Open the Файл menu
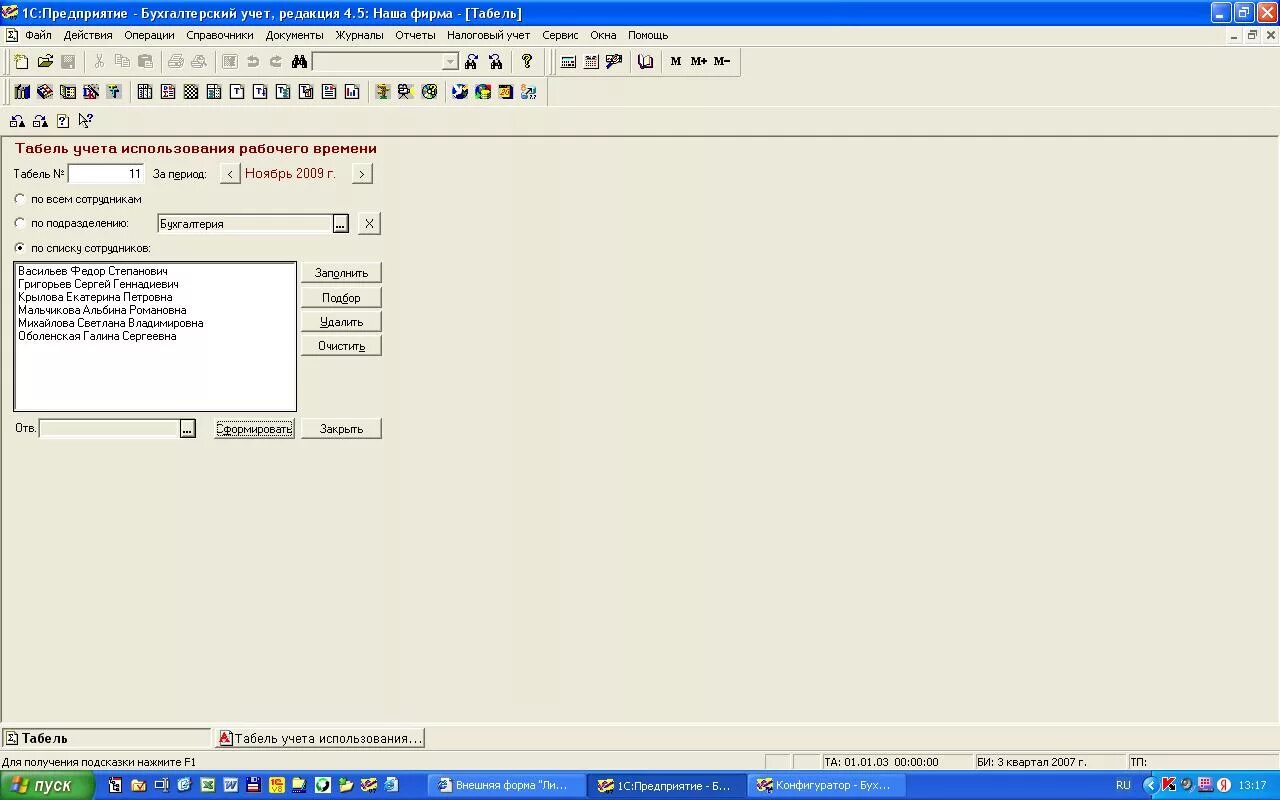 [x=38, y=35]
